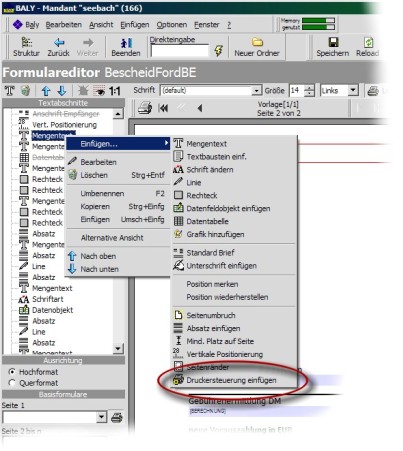Viewport: 403px width, 451px height.
Task: Click the lightning bolt next to Direkteingabe
Action: [x=218, y=51]
